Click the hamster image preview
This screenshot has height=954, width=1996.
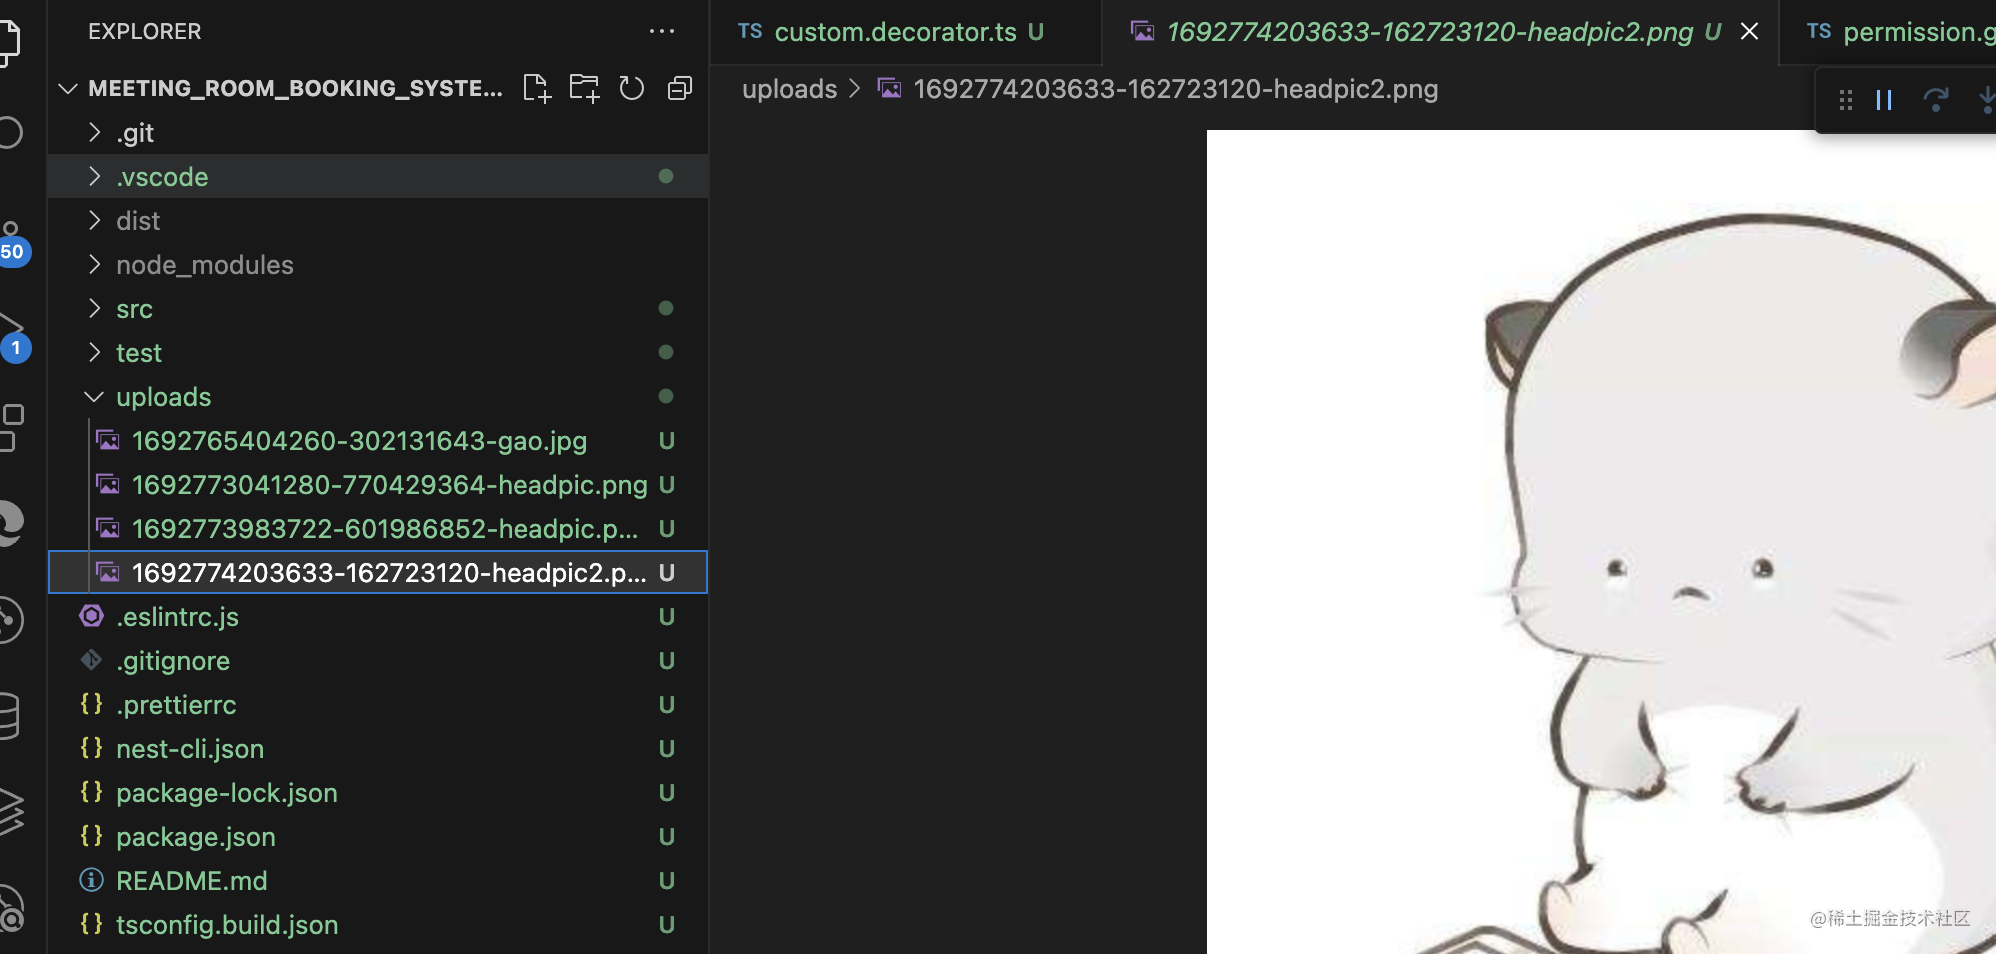pyautogui.click(x=1601, y=542)
